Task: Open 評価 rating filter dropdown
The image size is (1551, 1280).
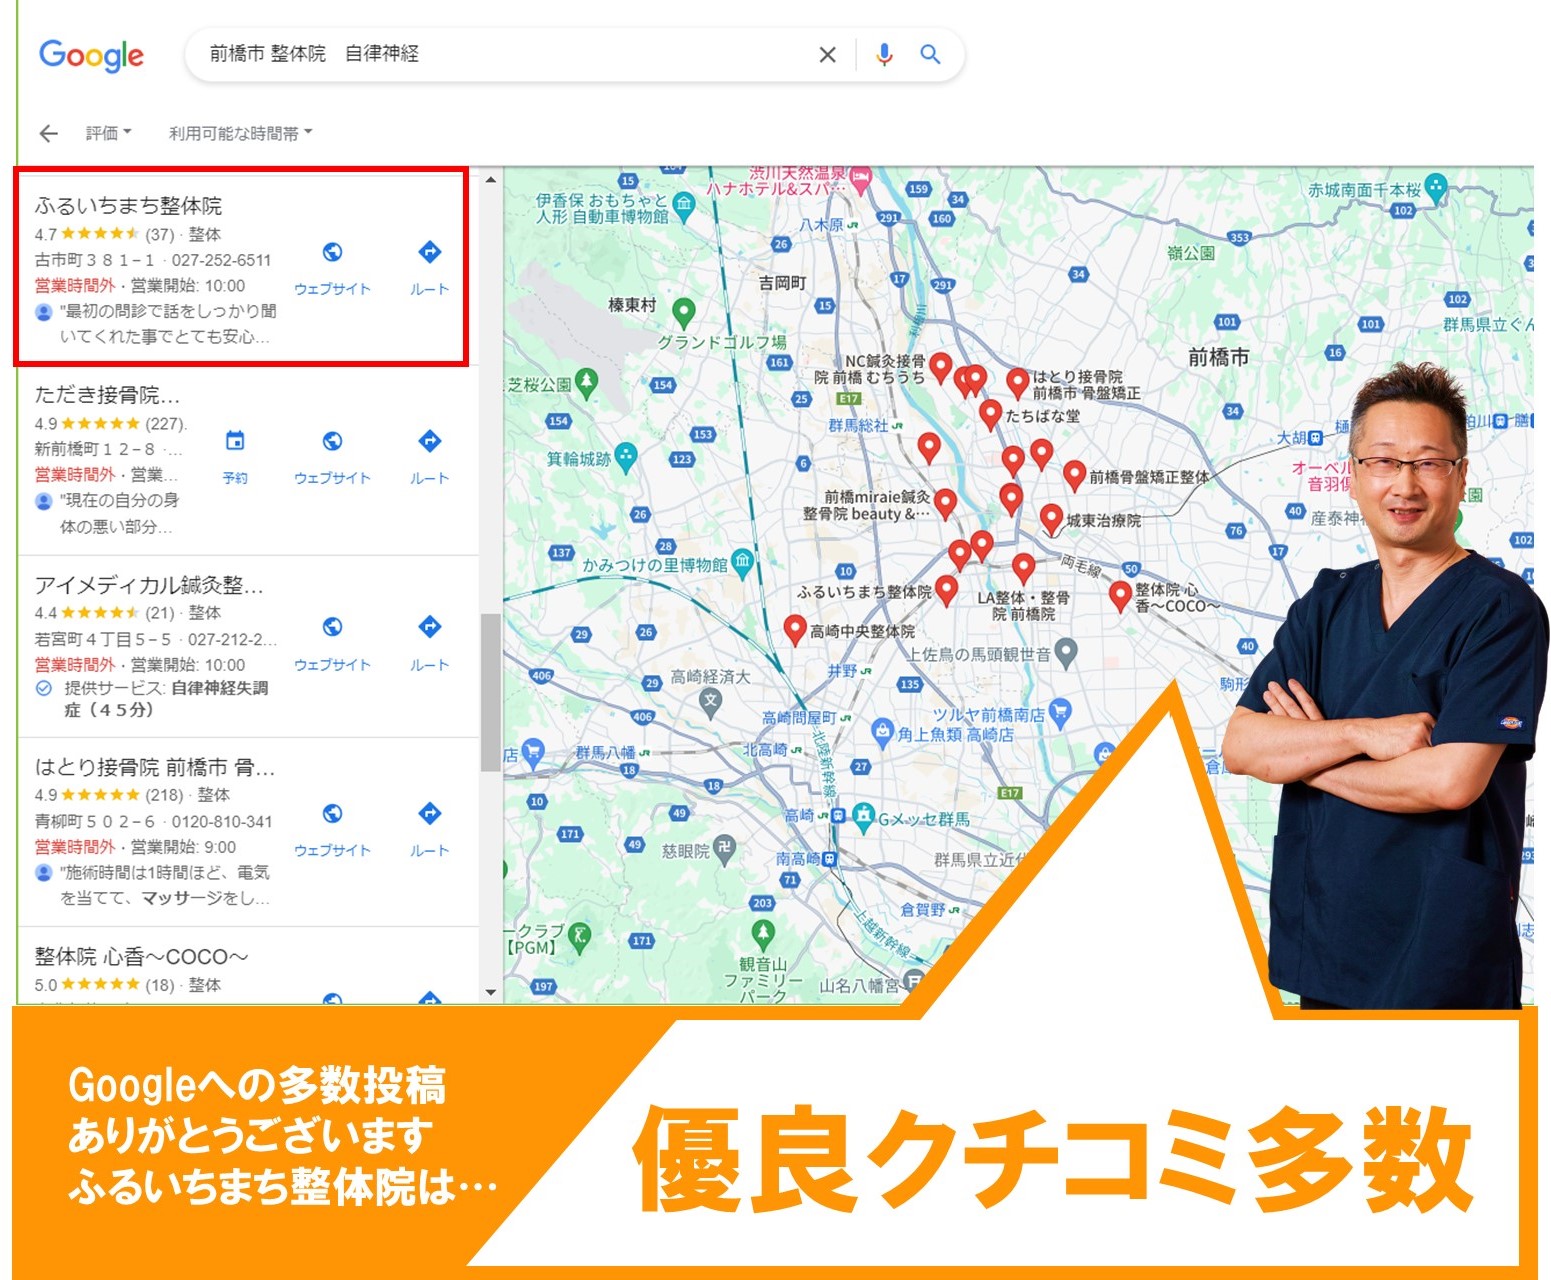Action: pos(108,133)
